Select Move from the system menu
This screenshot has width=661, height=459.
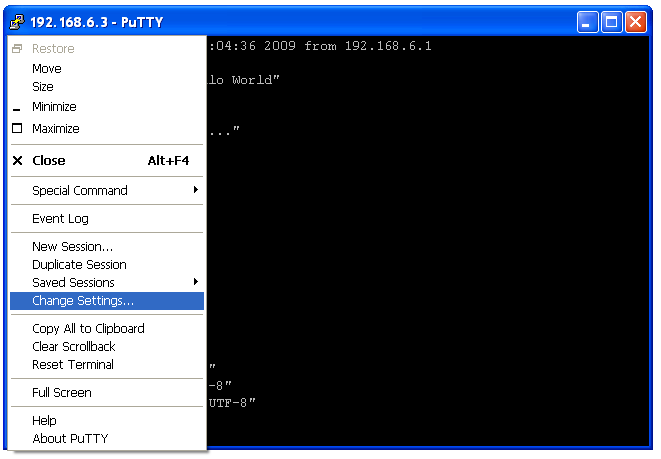pyautogui.click(x=107, y=68)
